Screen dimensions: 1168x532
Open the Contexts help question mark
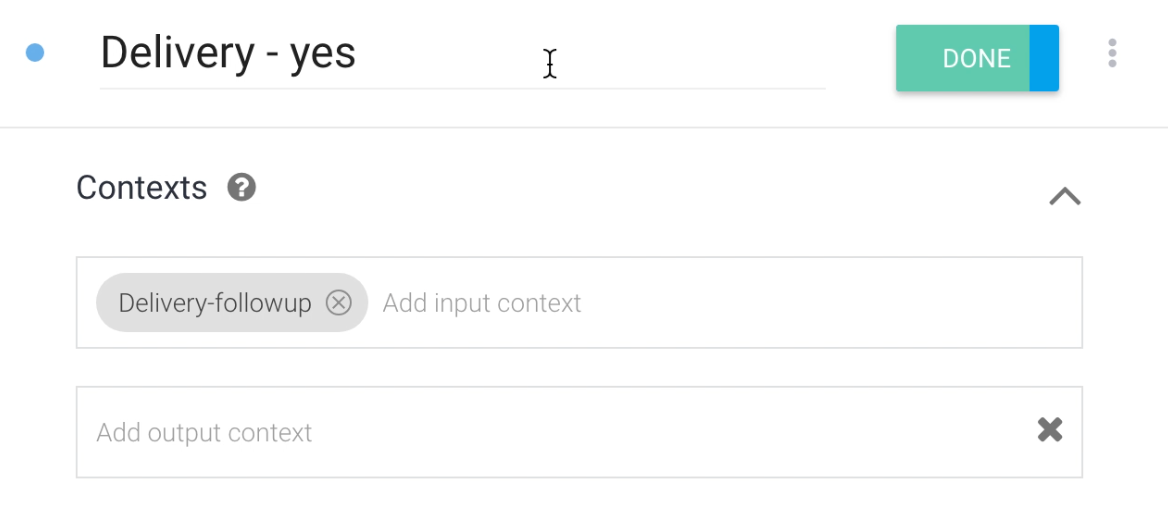241,187
